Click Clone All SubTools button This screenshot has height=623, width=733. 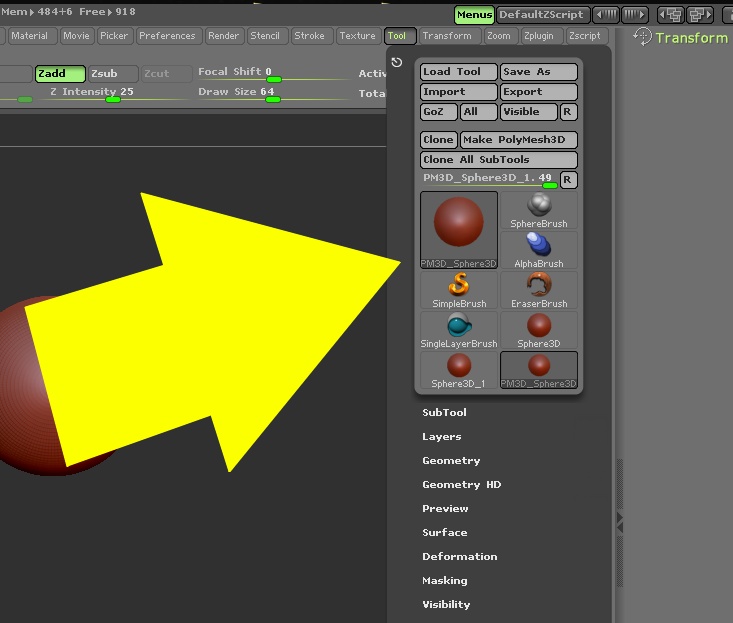click(499, 160)
